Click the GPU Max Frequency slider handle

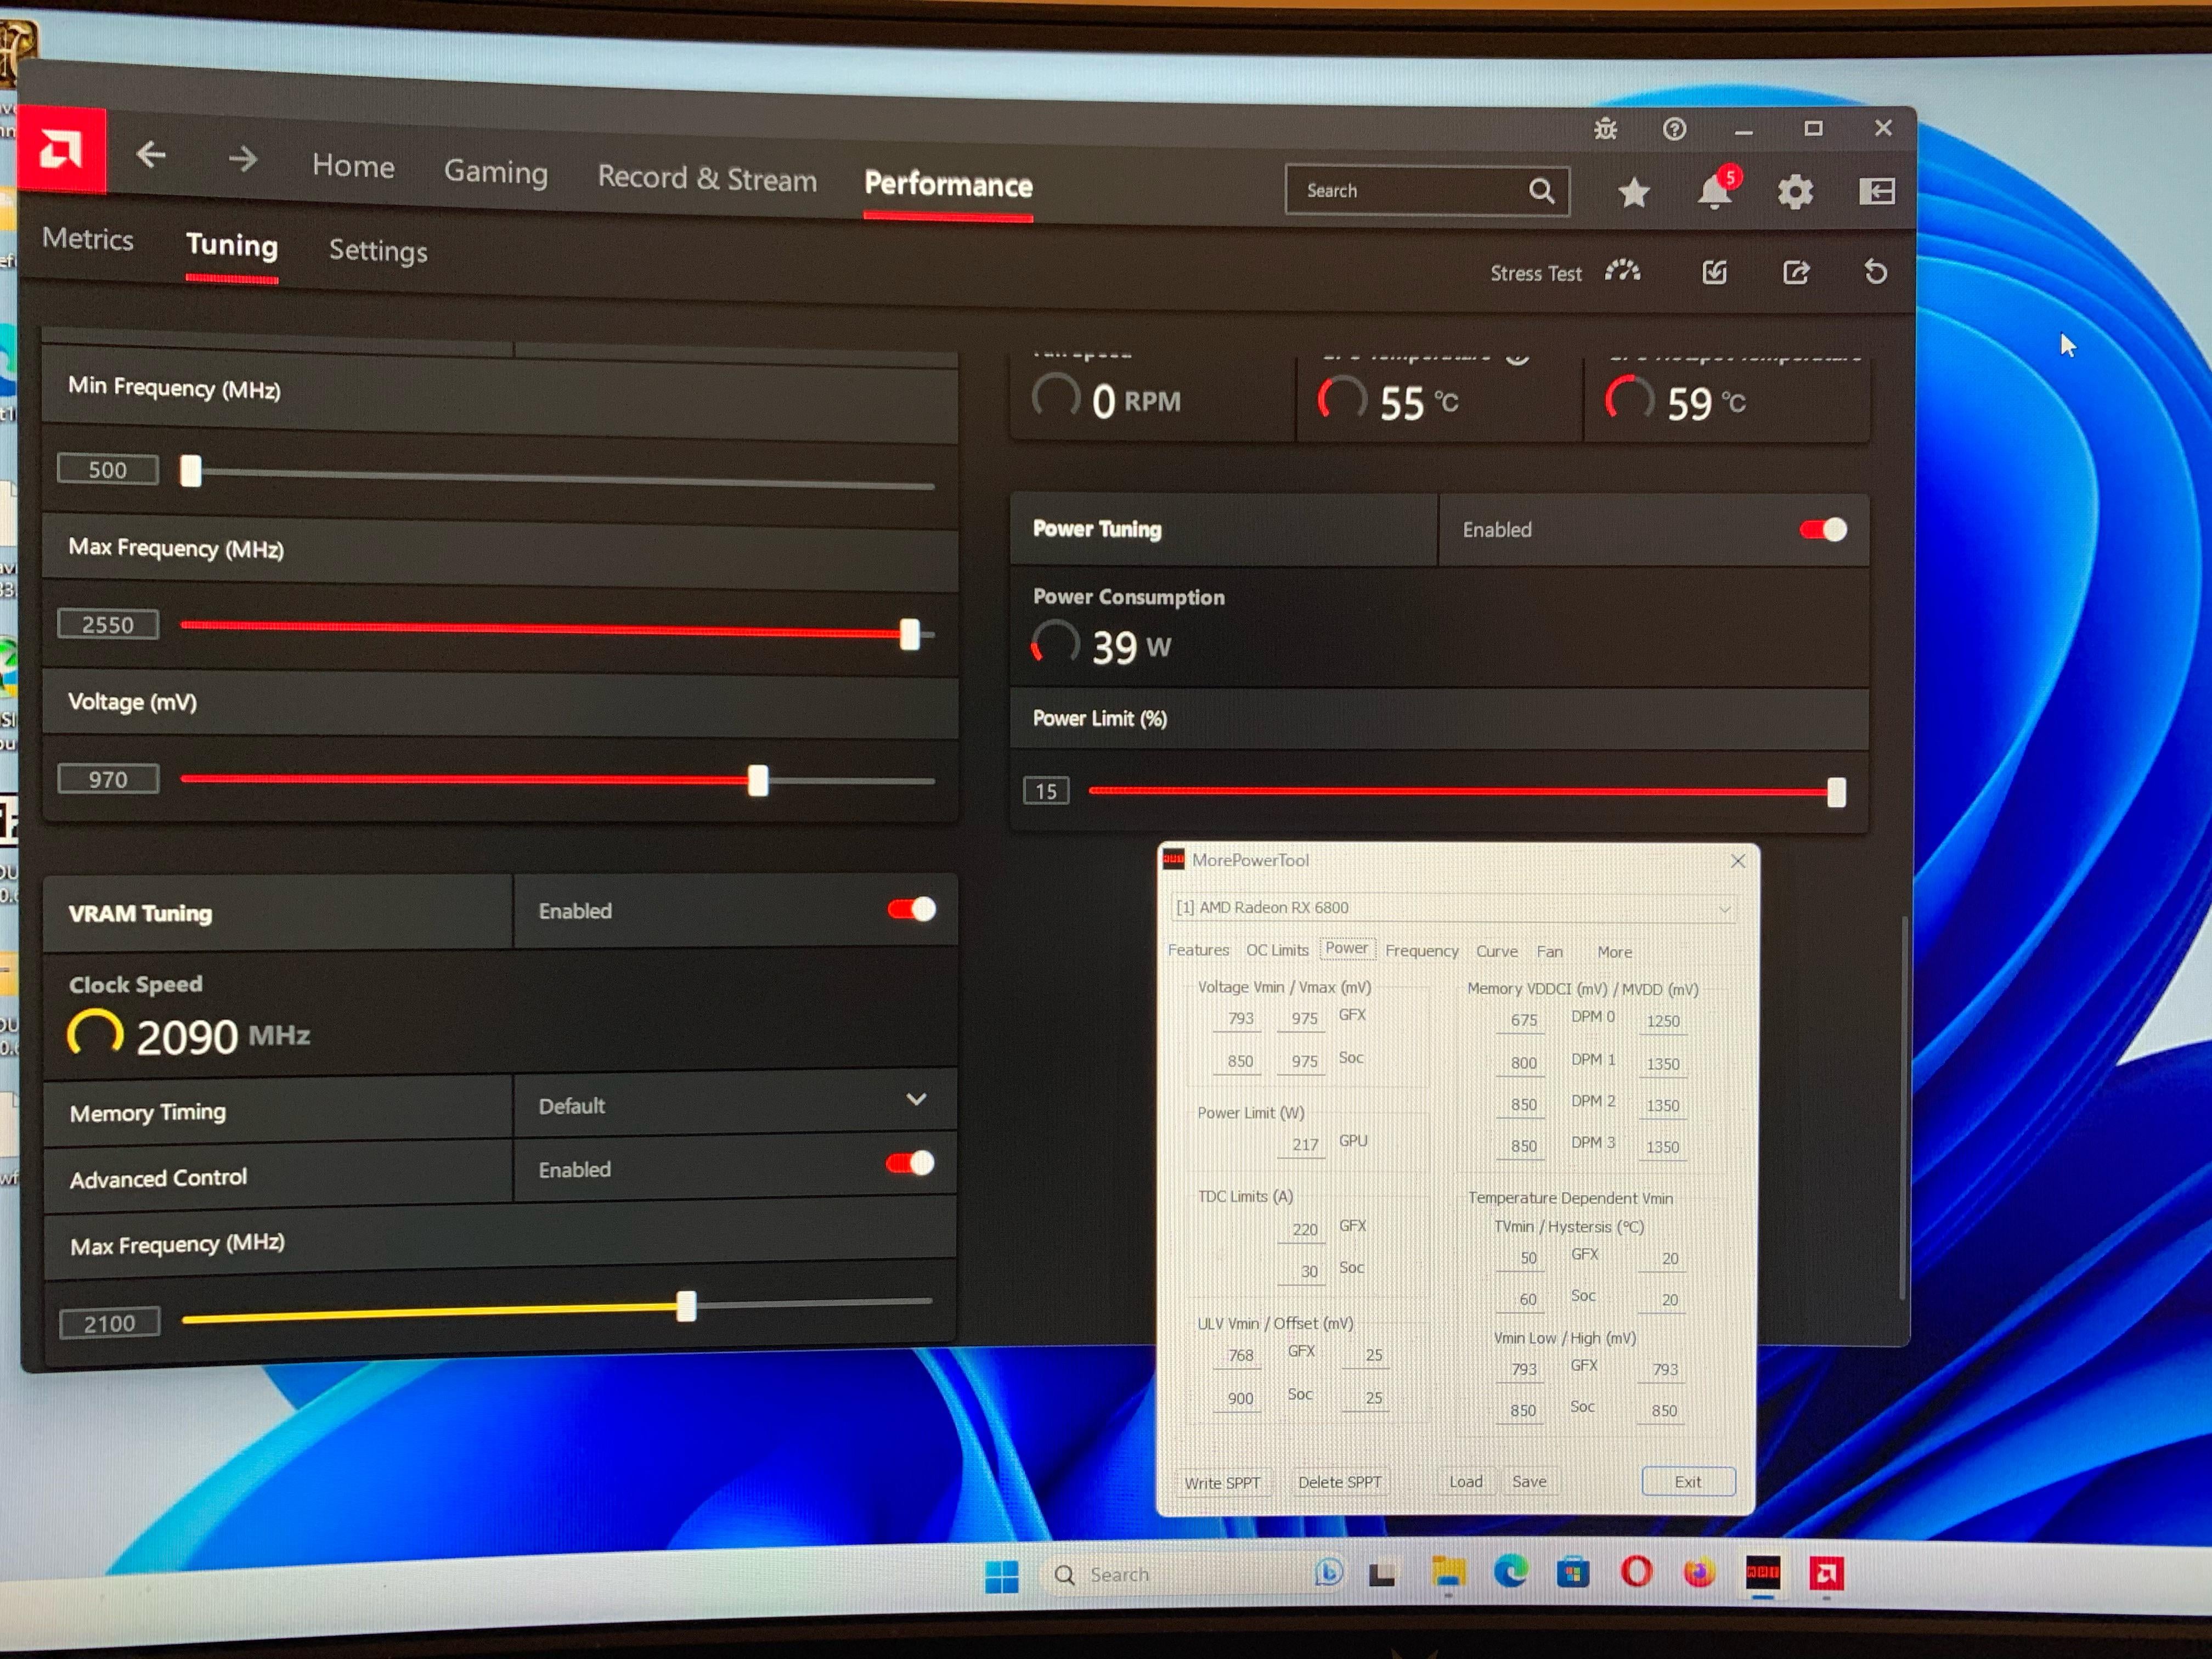[x=909, y=634]
